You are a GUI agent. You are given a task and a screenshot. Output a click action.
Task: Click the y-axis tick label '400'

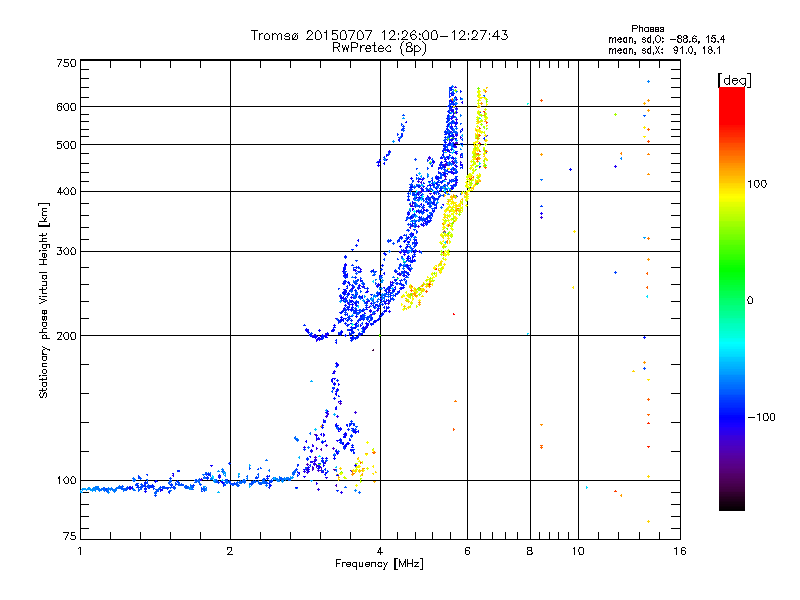[x=66, y=191]
